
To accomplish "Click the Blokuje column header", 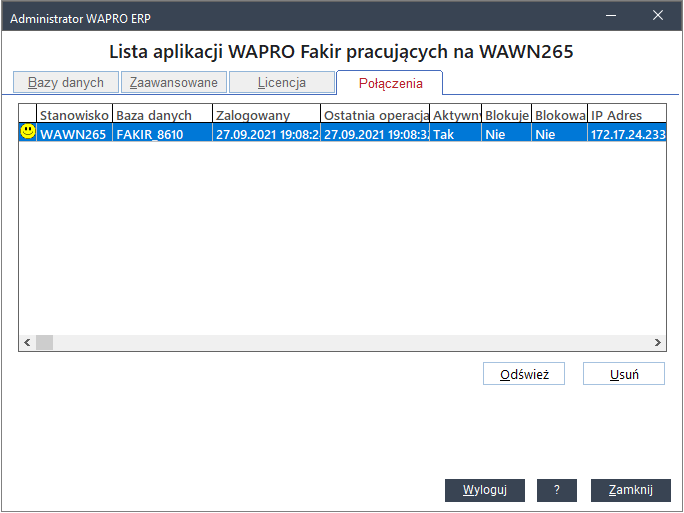I will (507, 115).
